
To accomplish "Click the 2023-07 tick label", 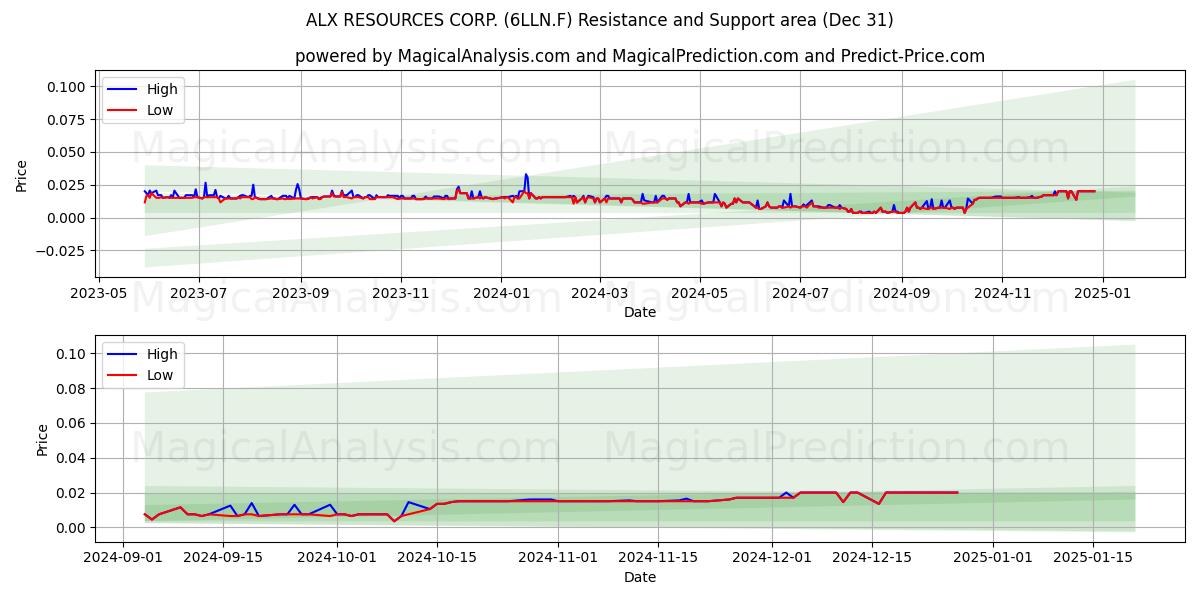I will [x=198, y=294].
